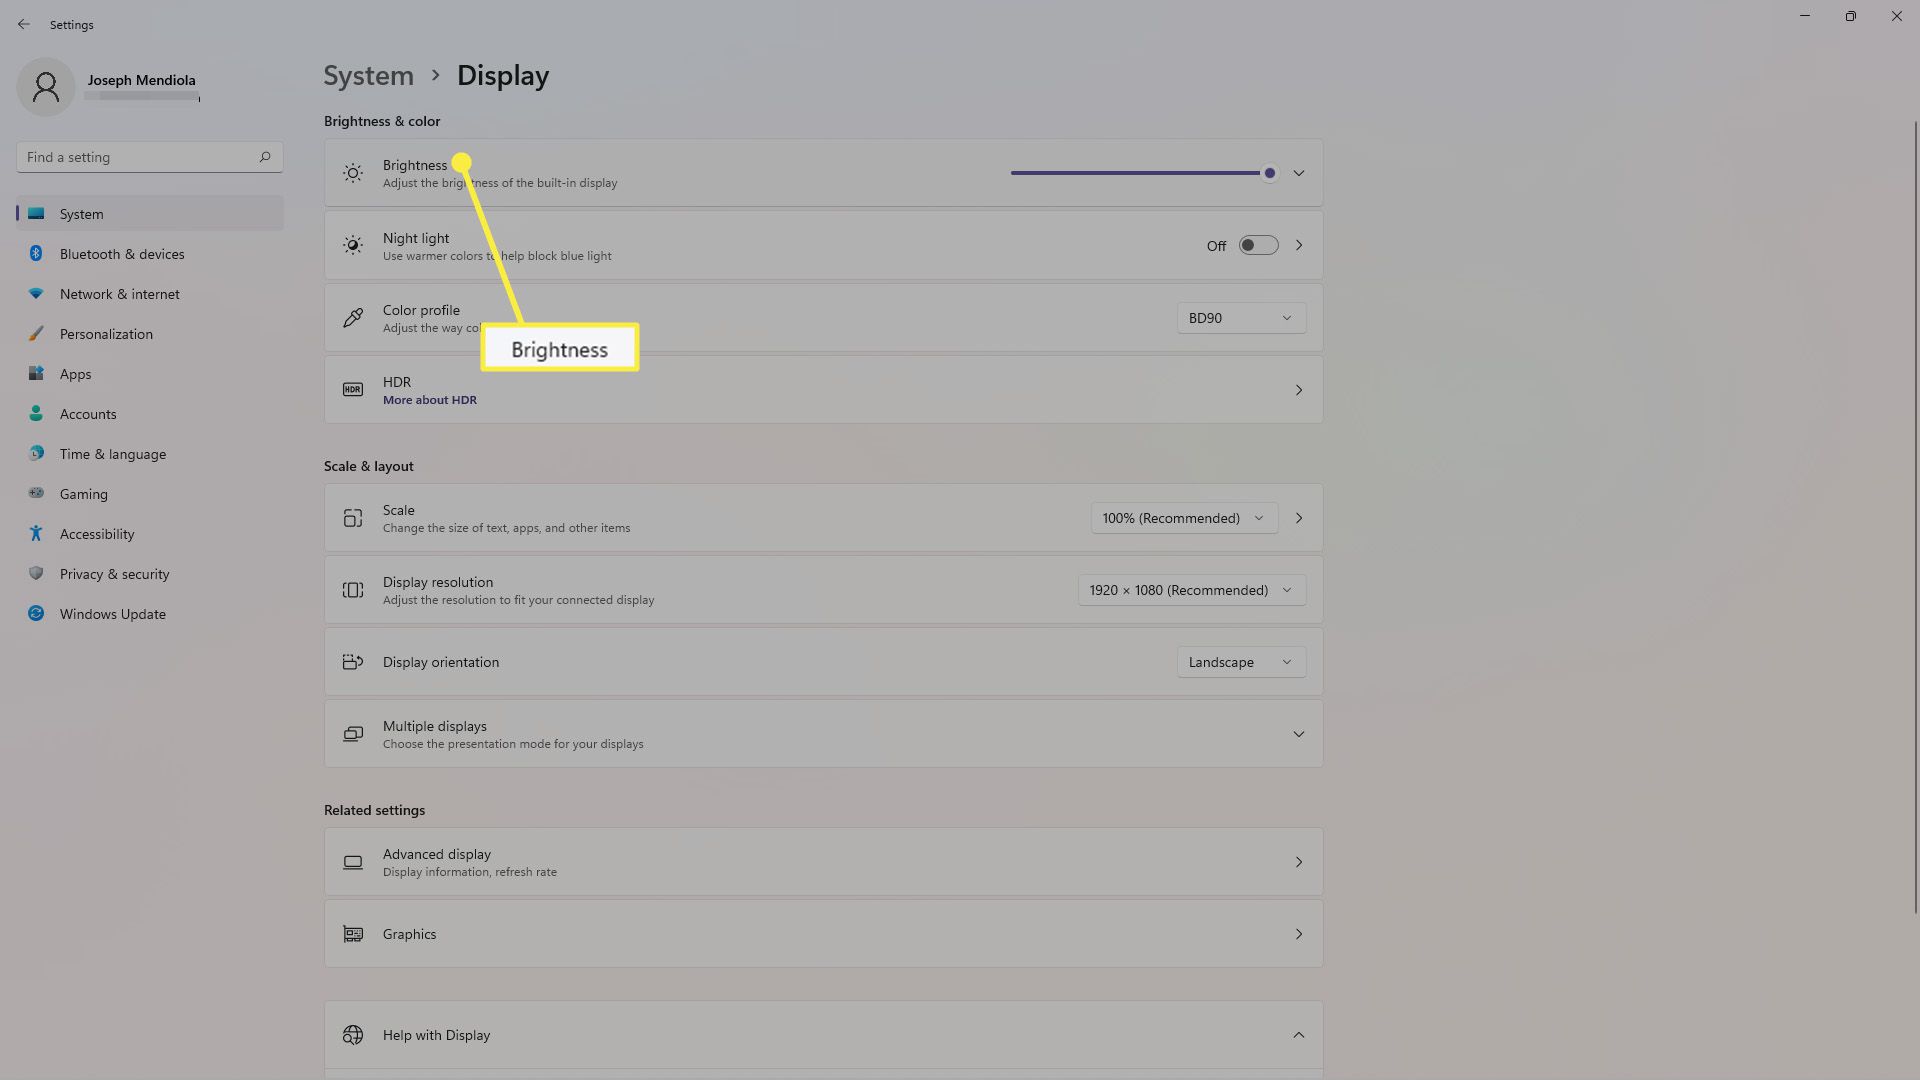
Task: Open the Landscape orientation dropdown
Action: [x=1241, y=662]
